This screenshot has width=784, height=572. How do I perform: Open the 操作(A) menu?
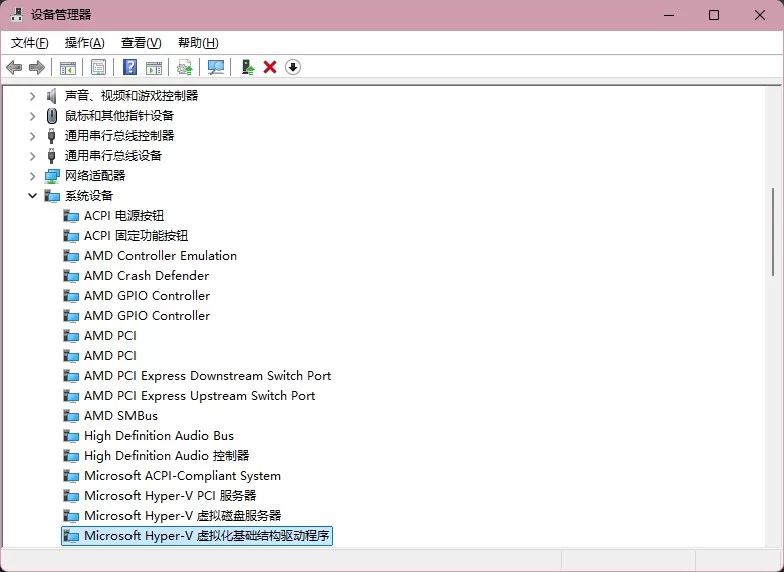click(x=84, y=43)
